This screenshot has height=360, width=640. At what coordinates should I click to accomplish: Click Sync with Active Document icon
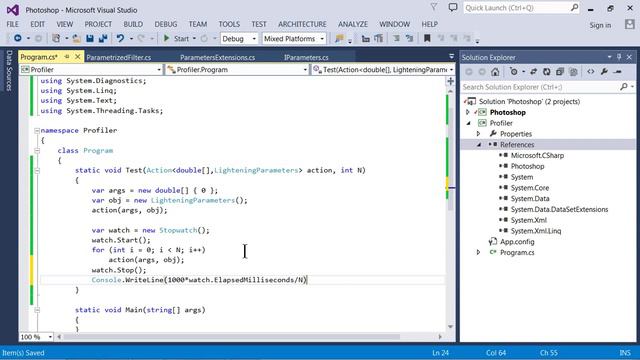533,72
